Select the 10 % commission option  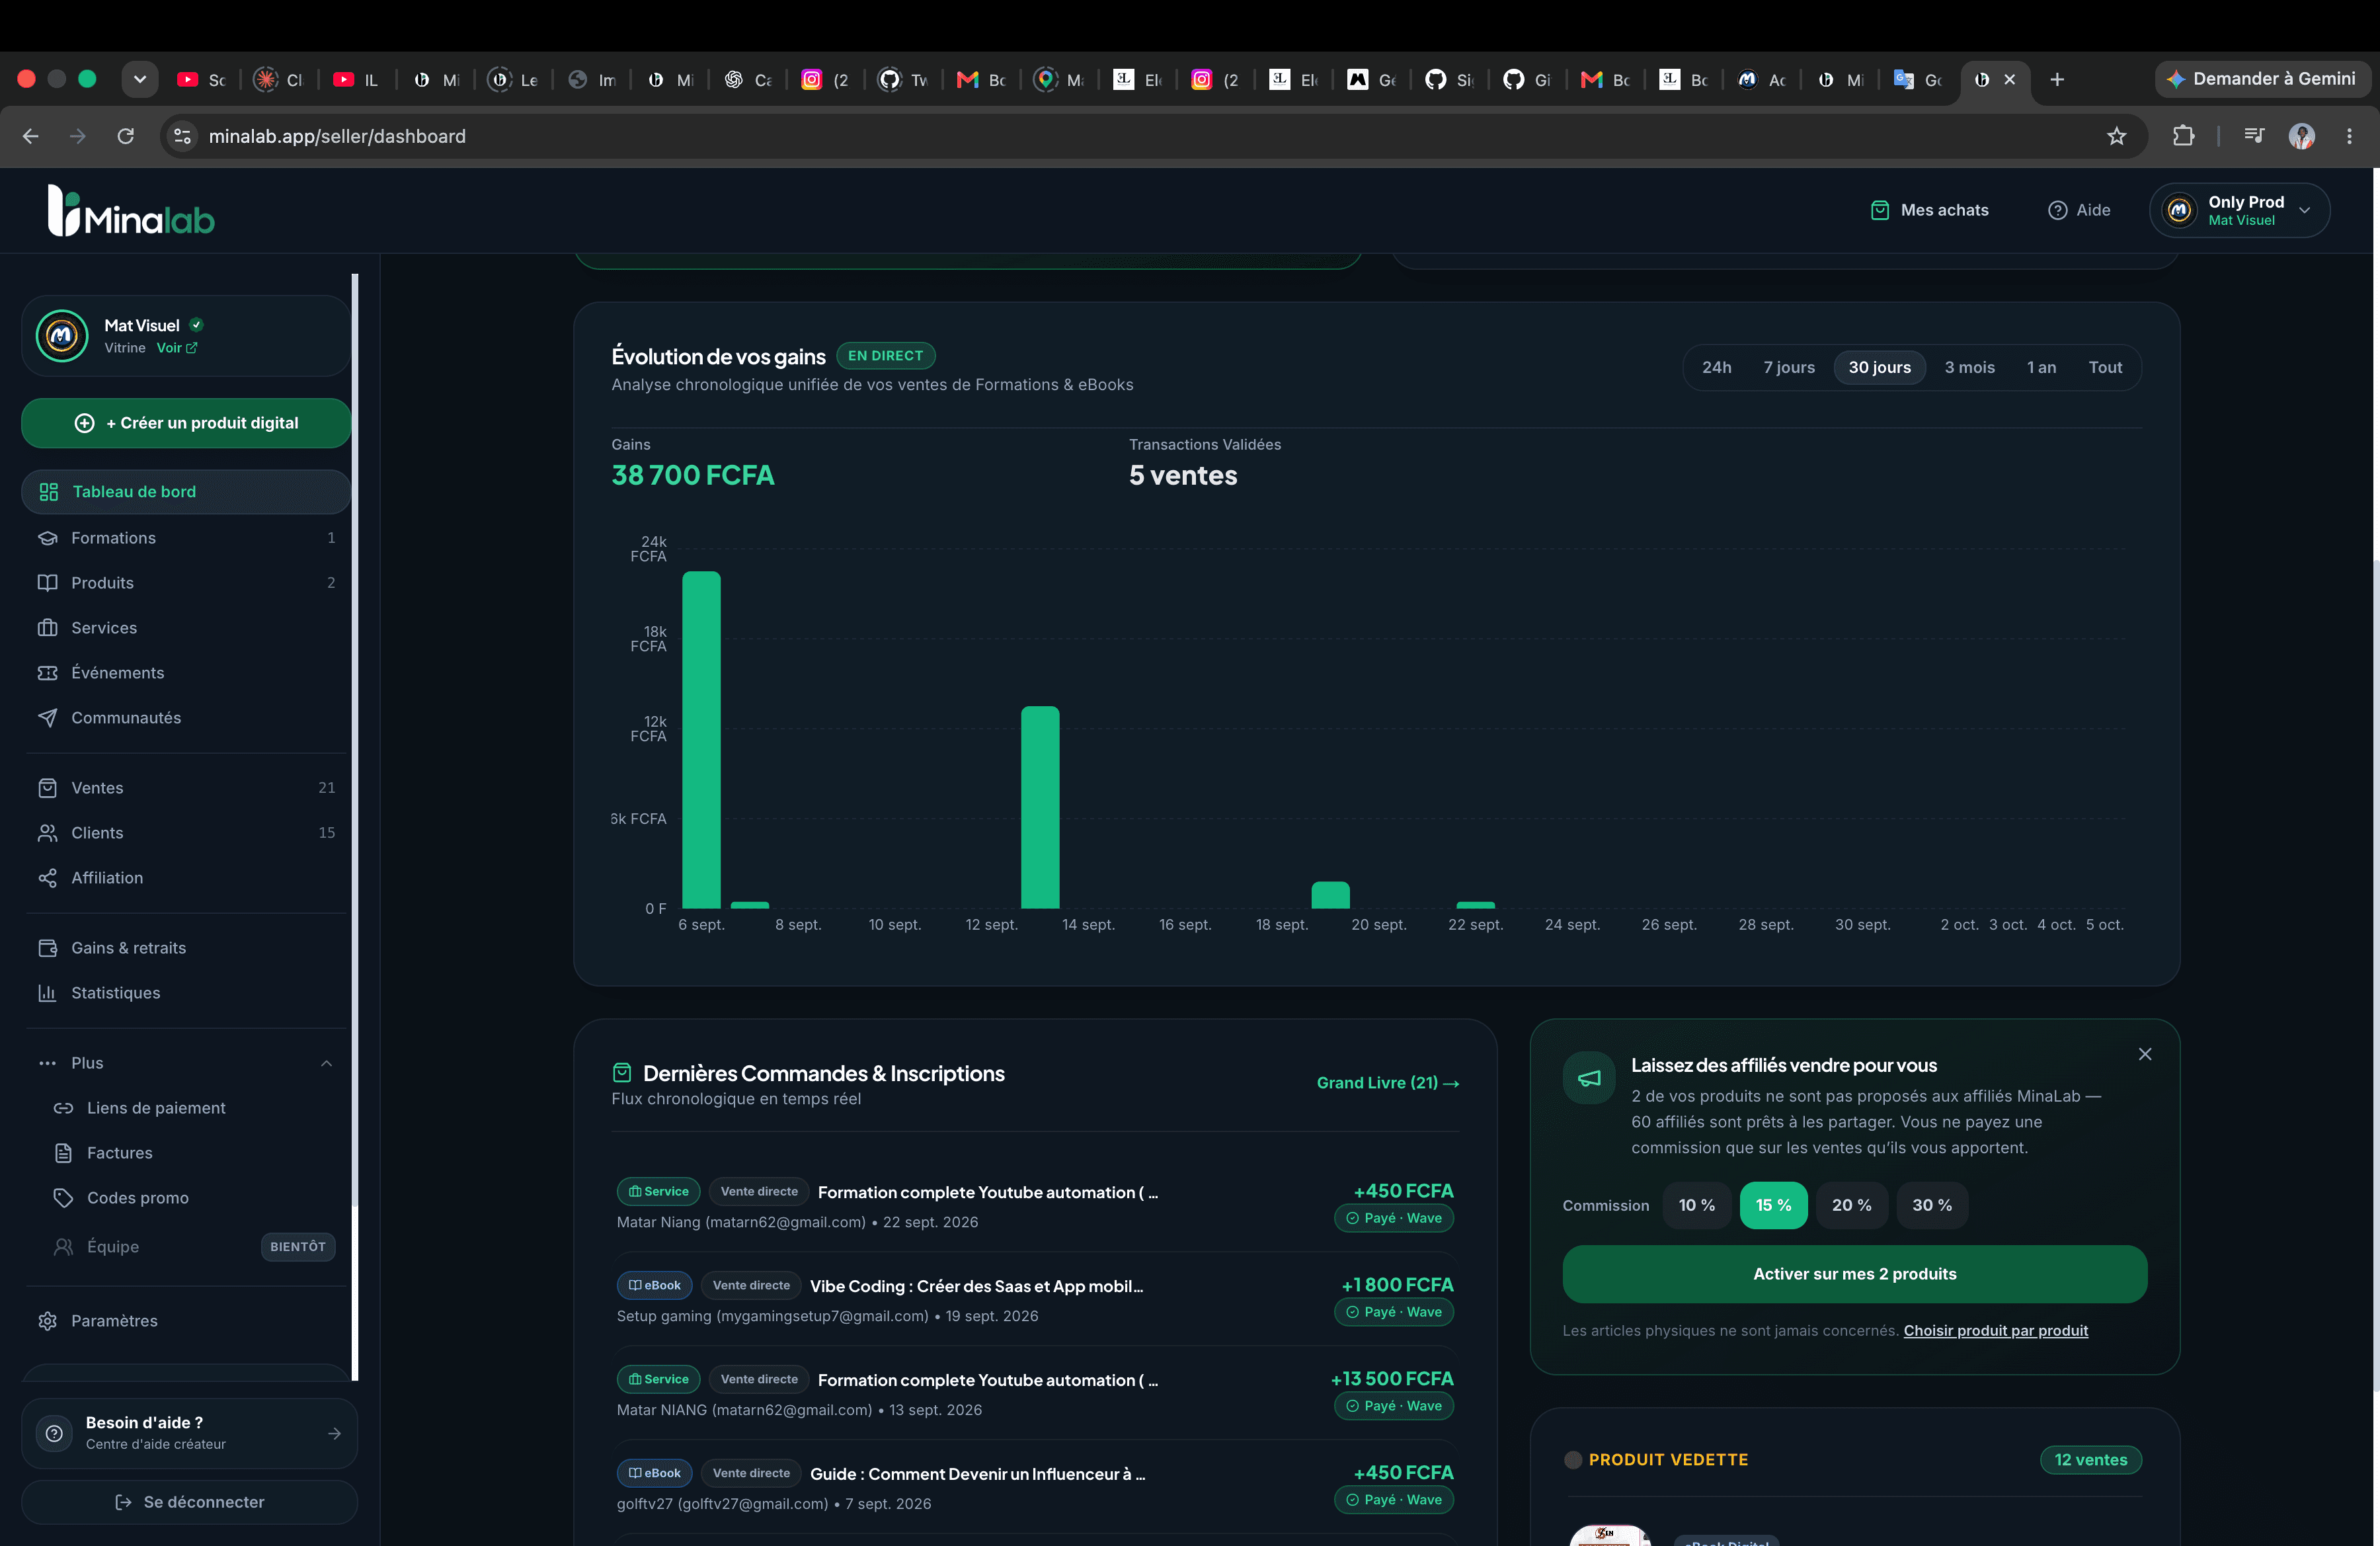tap(1697, 1205)
